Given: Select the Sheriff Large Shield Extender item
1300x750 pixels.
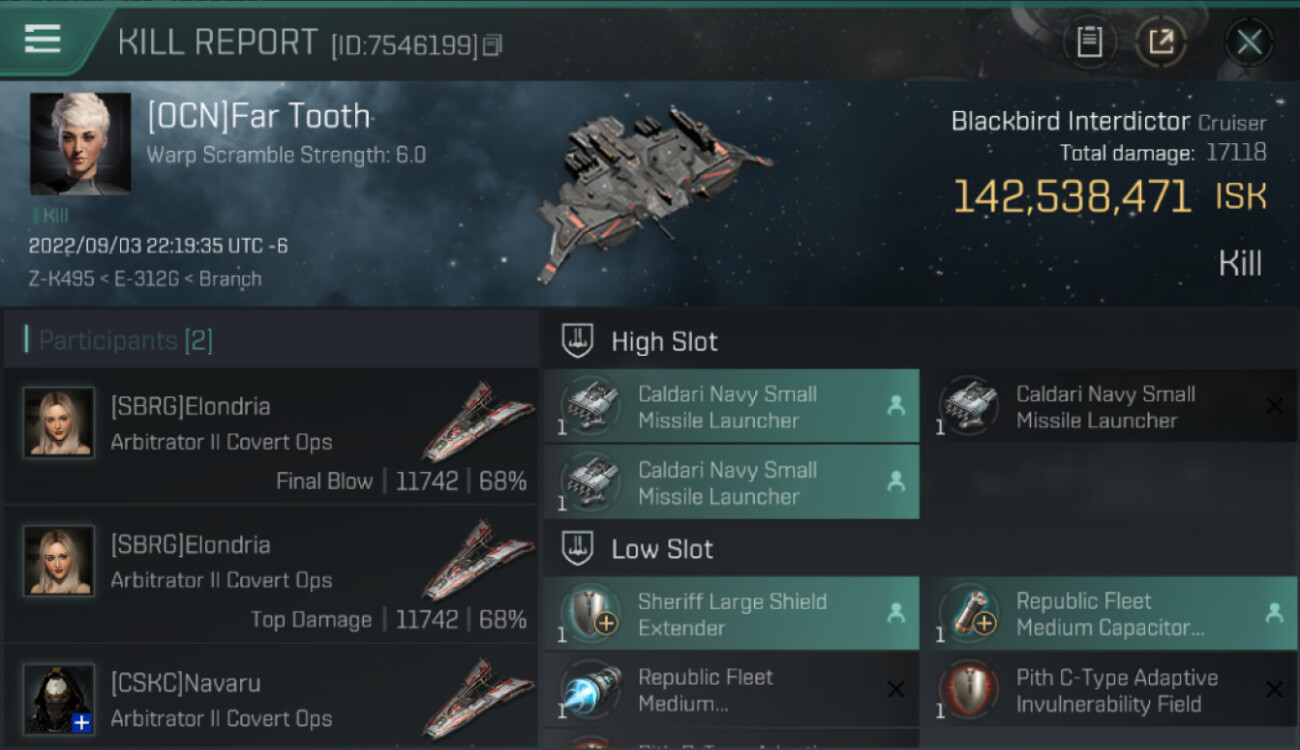Looking at the screenshot, I should point(731,614).
